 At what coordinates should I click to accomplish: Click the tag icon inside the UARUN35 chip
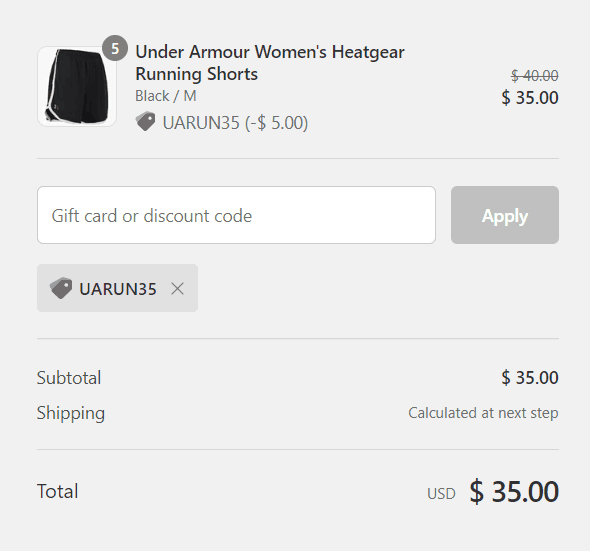(61, 288)
